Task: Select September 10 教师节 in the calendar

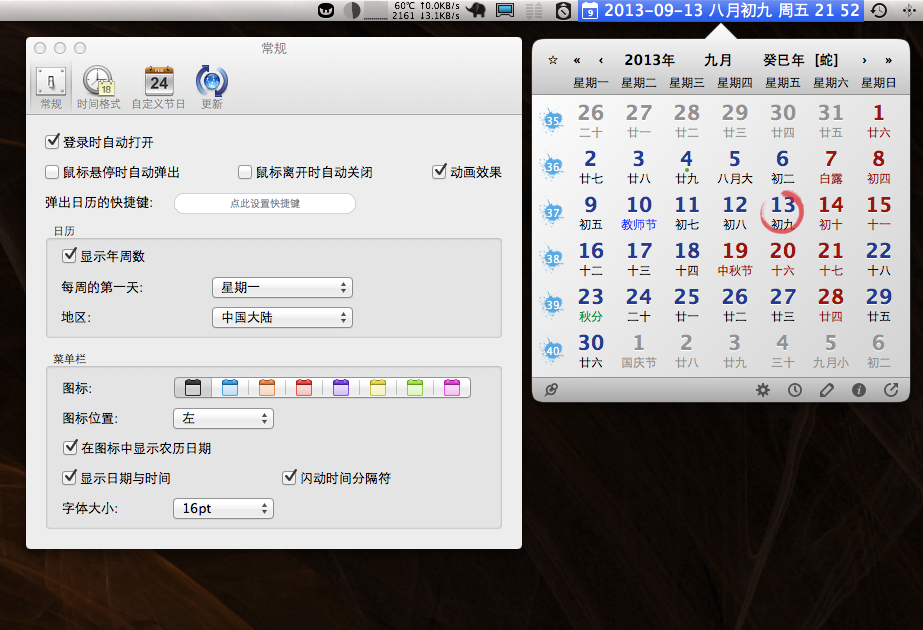Action: 639,213
